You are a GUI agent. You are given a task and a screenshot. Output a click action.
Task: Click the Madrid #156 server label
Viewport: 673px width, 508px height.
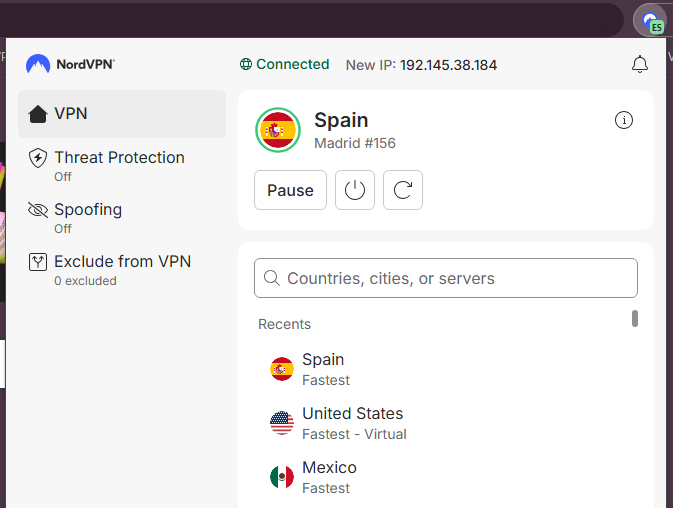tap(355, 143)
